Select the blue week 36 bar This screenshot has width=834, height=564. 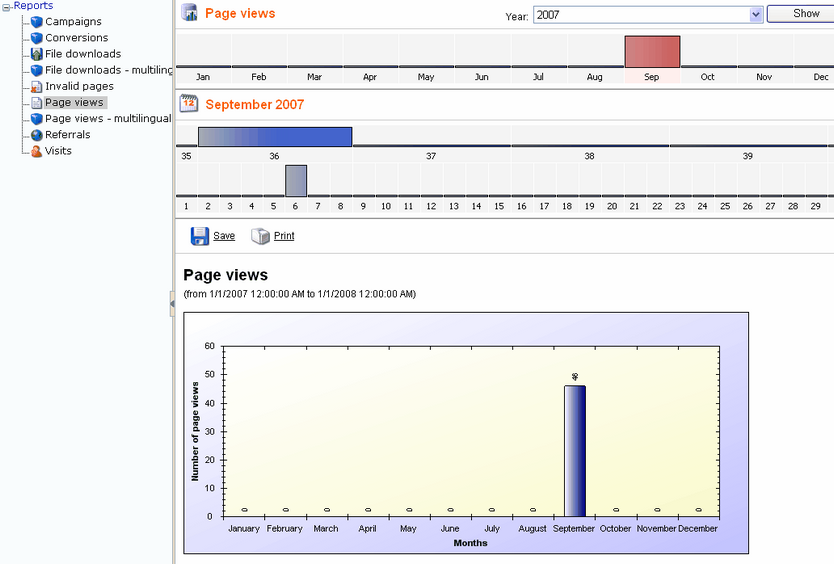pos(275,137)
